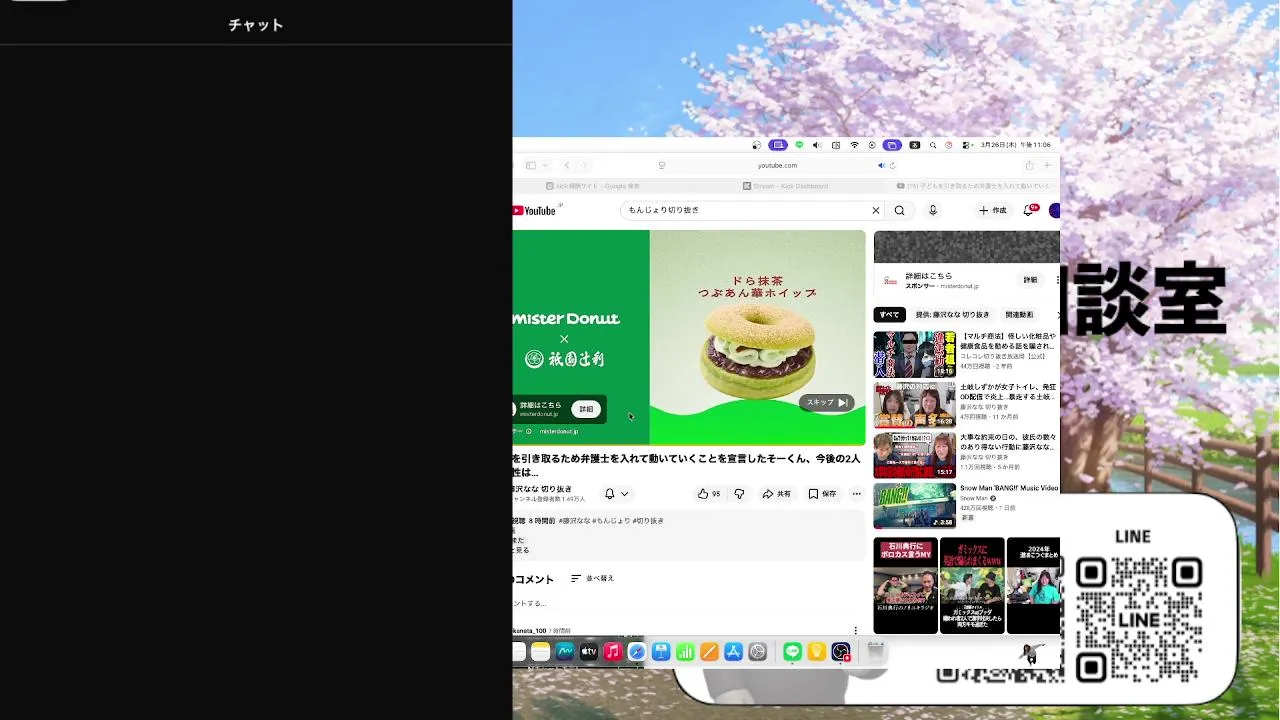The image size is (1280, 720).
Task: Reload the page in Safari
Action: (x=892, y=165)
